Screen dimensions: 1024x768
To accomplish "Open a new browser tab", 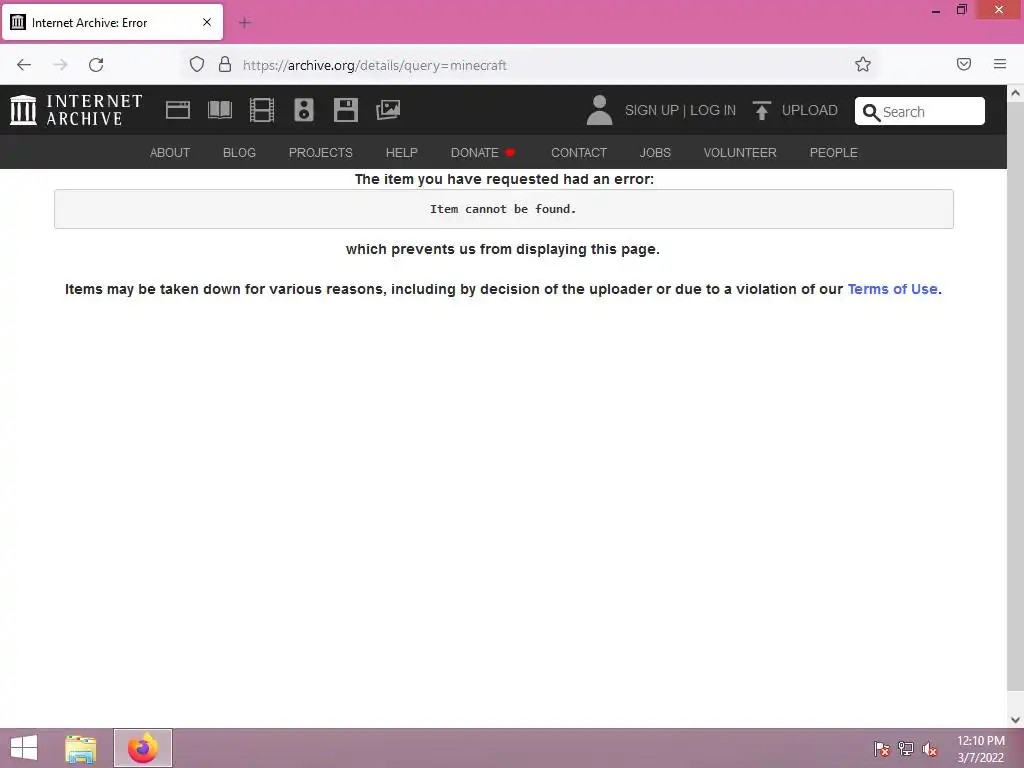I will (244, 23).
